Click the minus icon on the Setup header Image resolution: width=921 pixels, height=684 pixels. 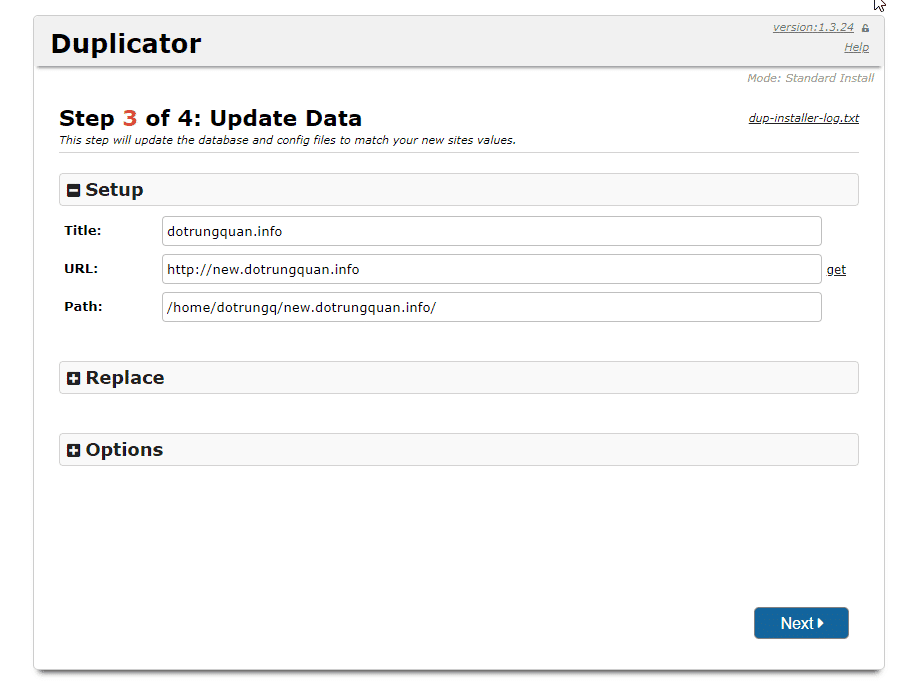click(73, 189)
